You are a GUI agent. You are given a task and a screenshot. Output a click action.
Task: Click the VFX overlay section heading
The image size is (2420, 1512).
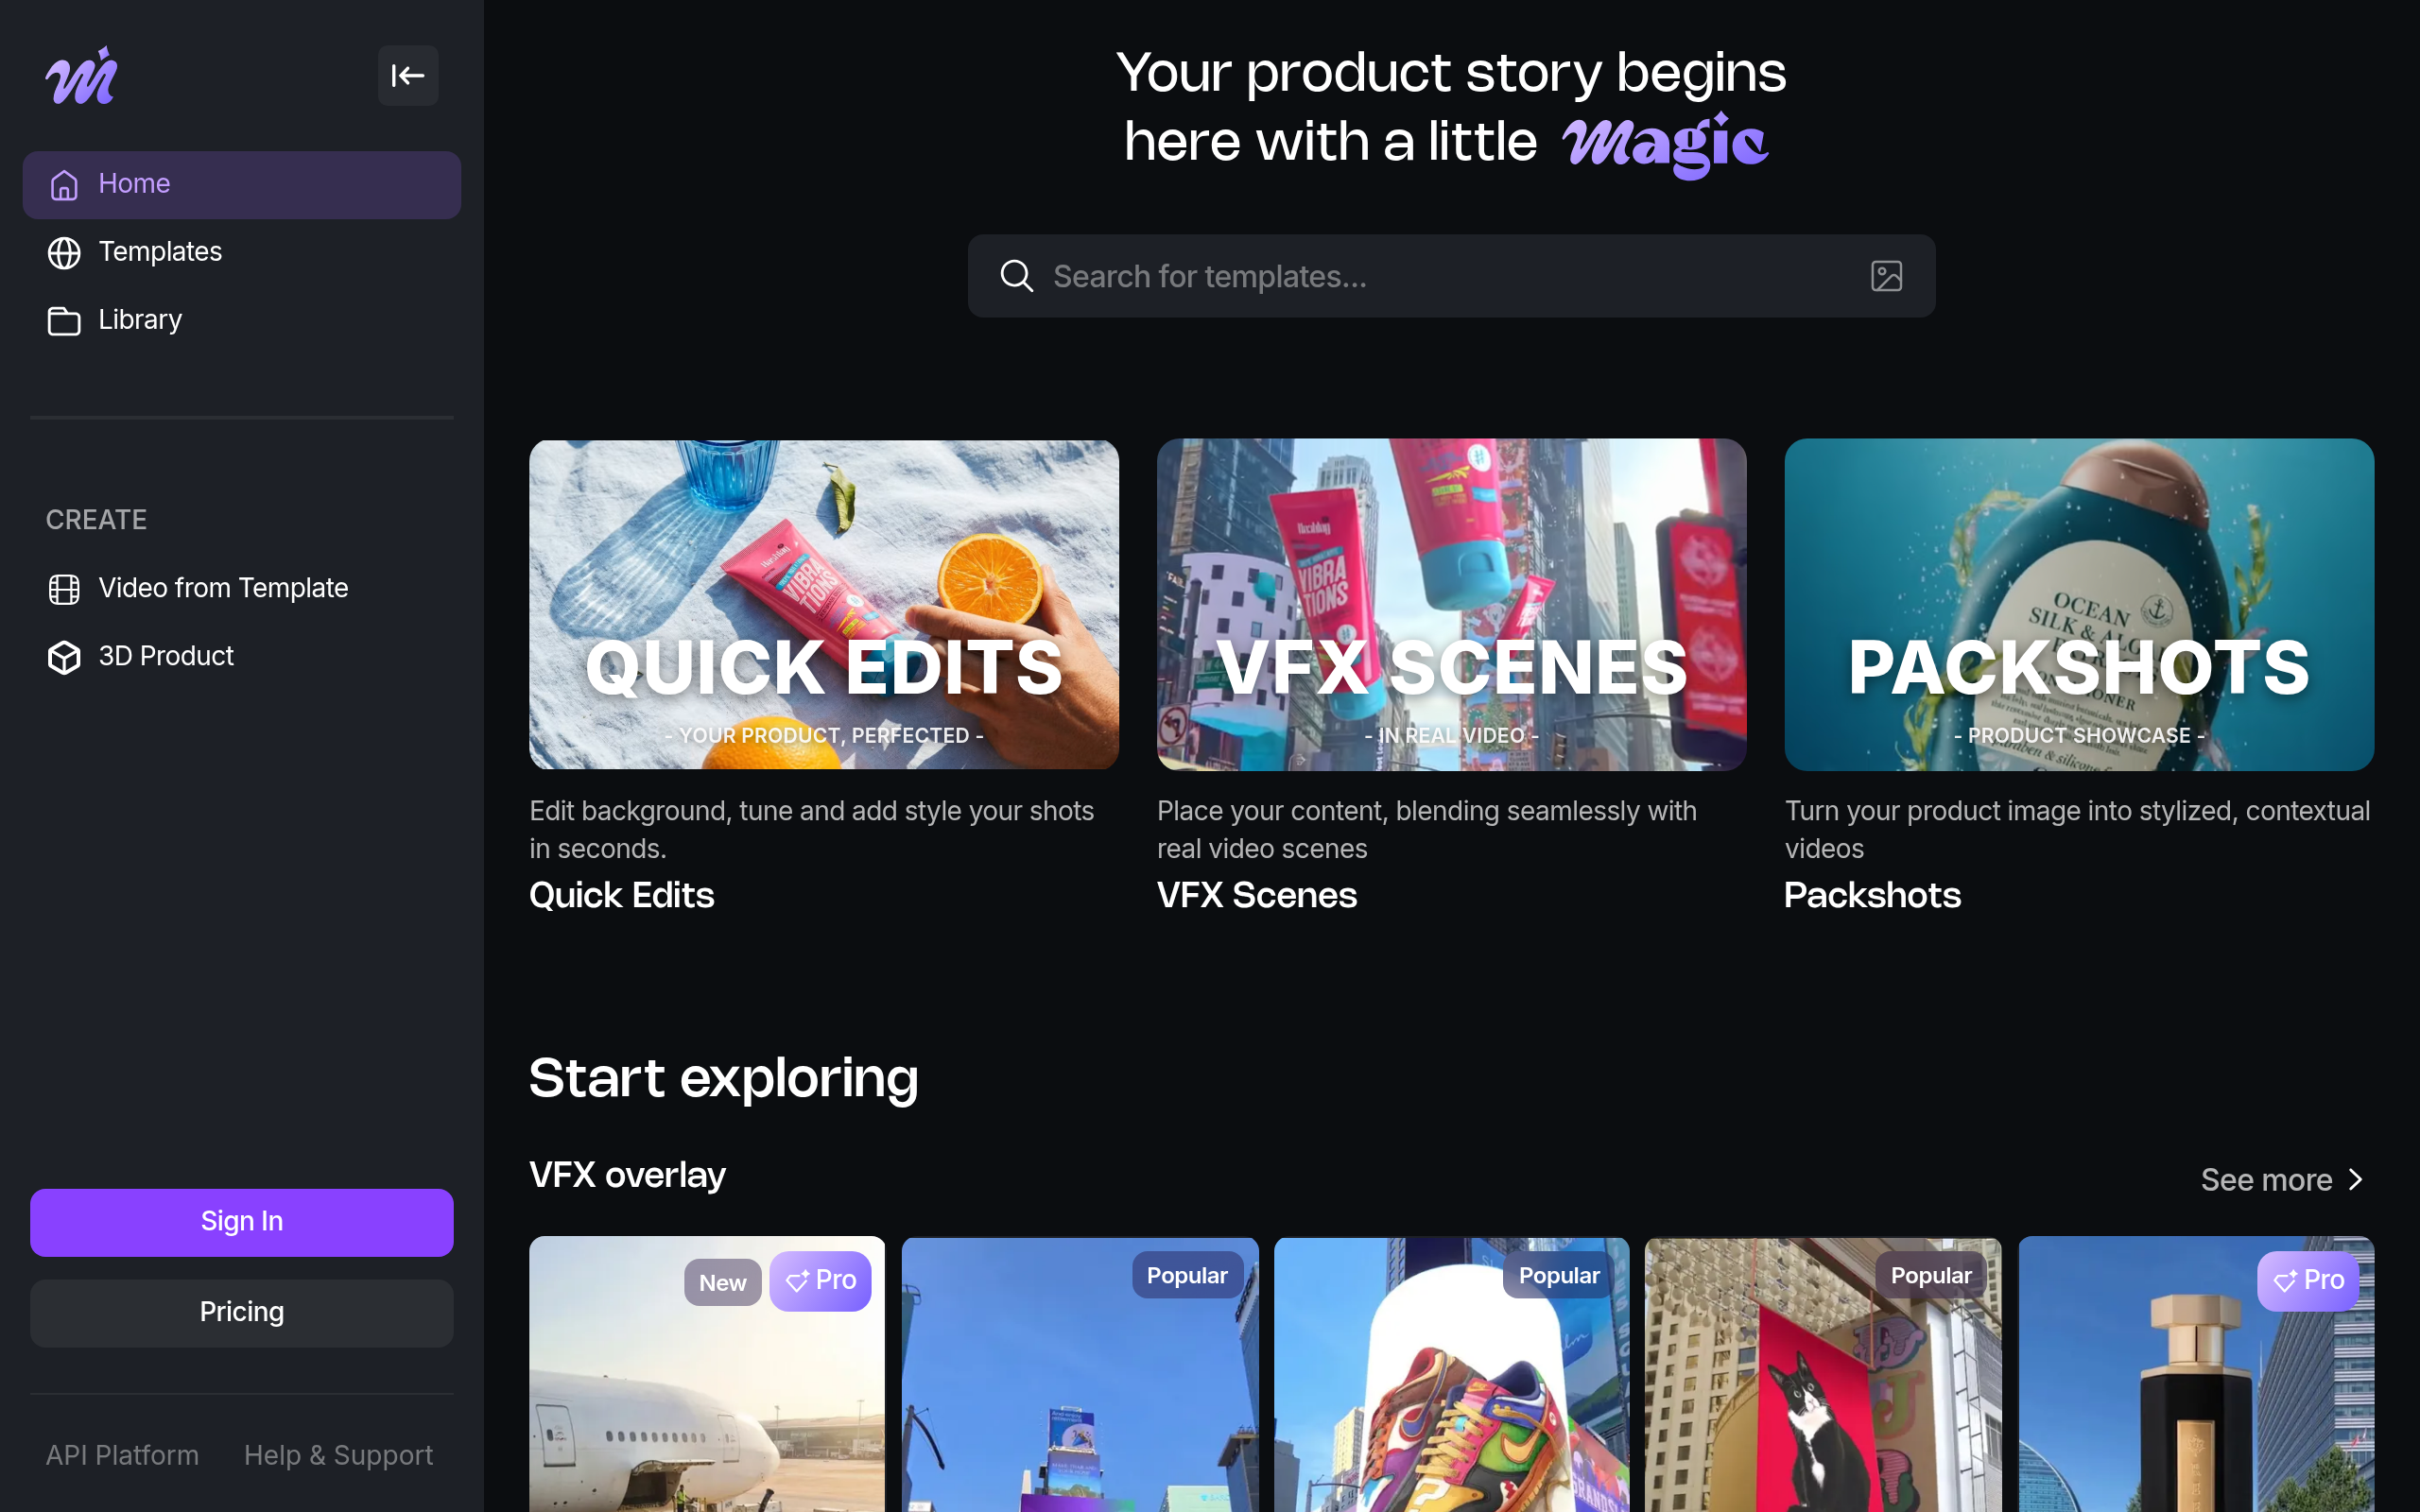(x=627, y=1175)
